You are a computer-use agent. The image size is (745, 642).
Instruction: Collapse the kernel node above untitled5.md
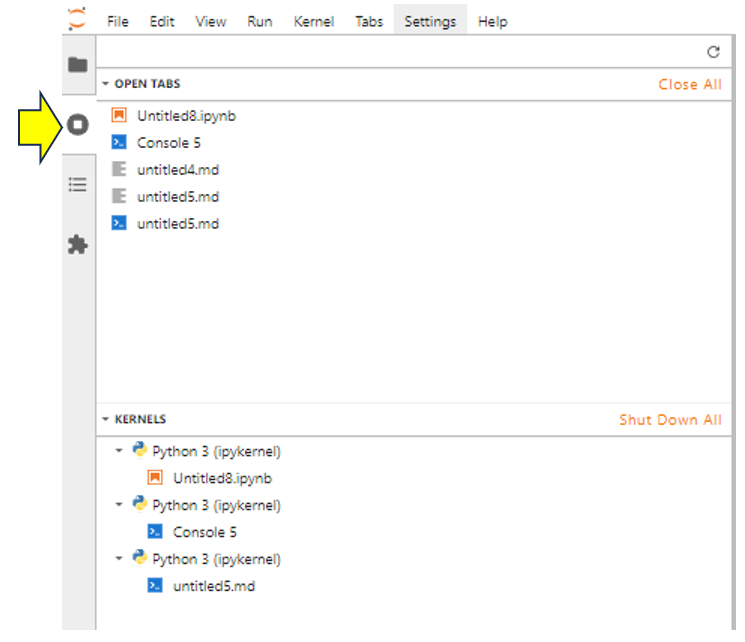coord(119,559)
